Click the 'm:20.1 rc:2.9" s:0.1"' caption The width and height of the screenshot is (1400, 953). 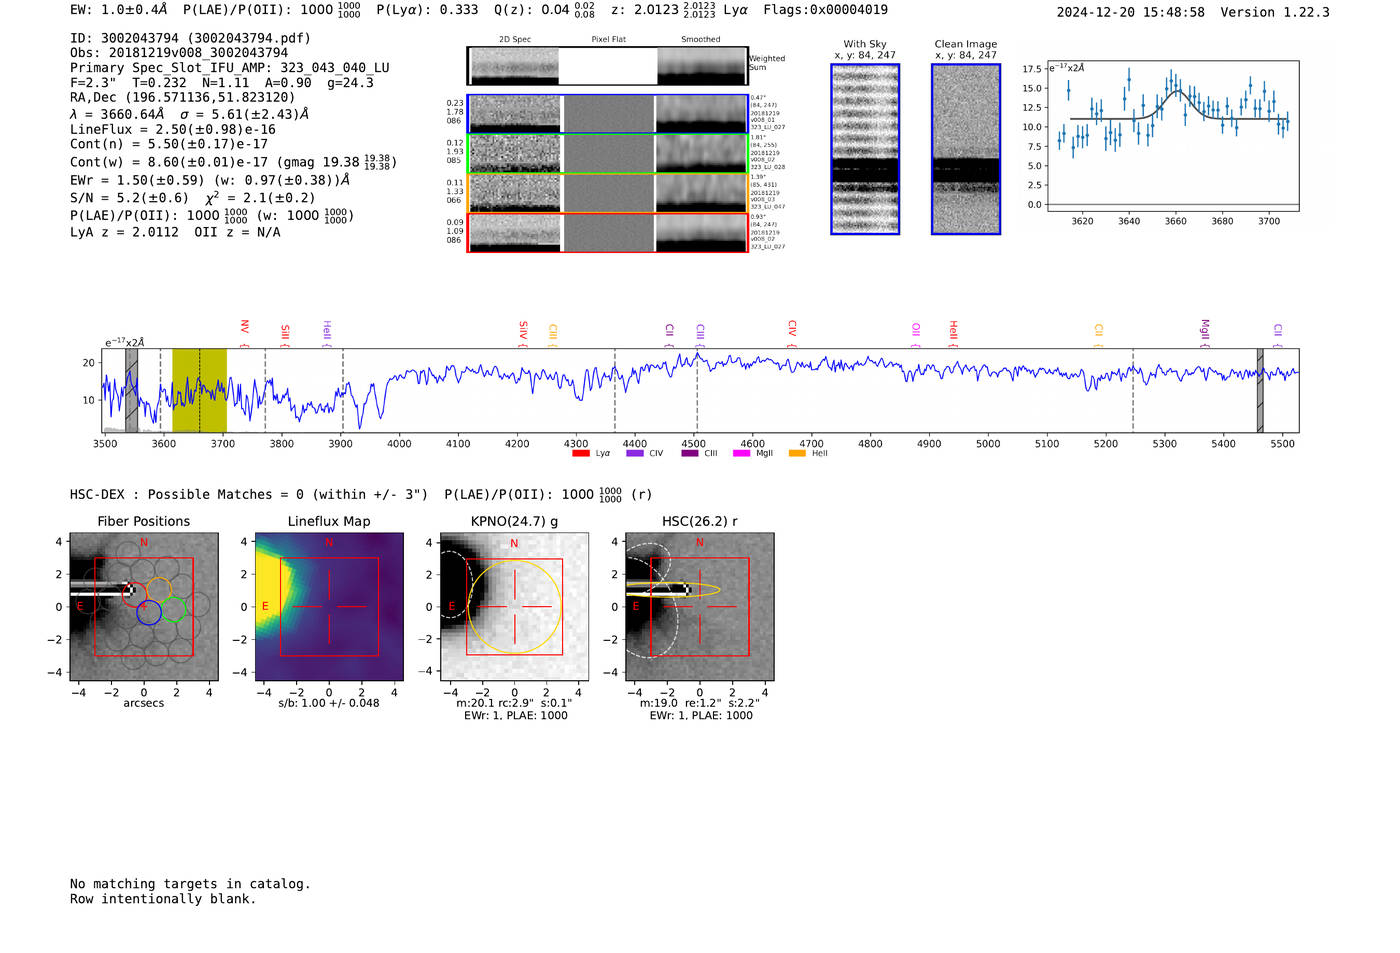coord(514,703)
